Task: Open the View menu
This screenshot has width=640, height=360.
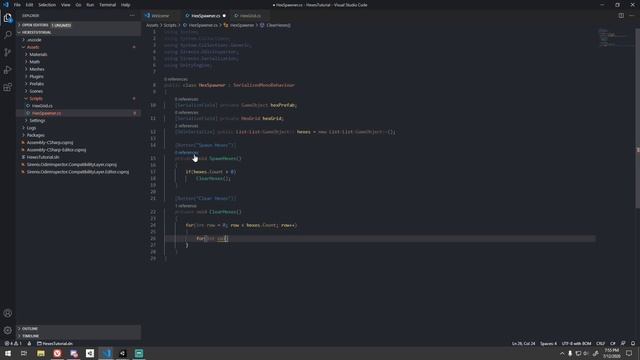Action: click(x=65, y=5)
